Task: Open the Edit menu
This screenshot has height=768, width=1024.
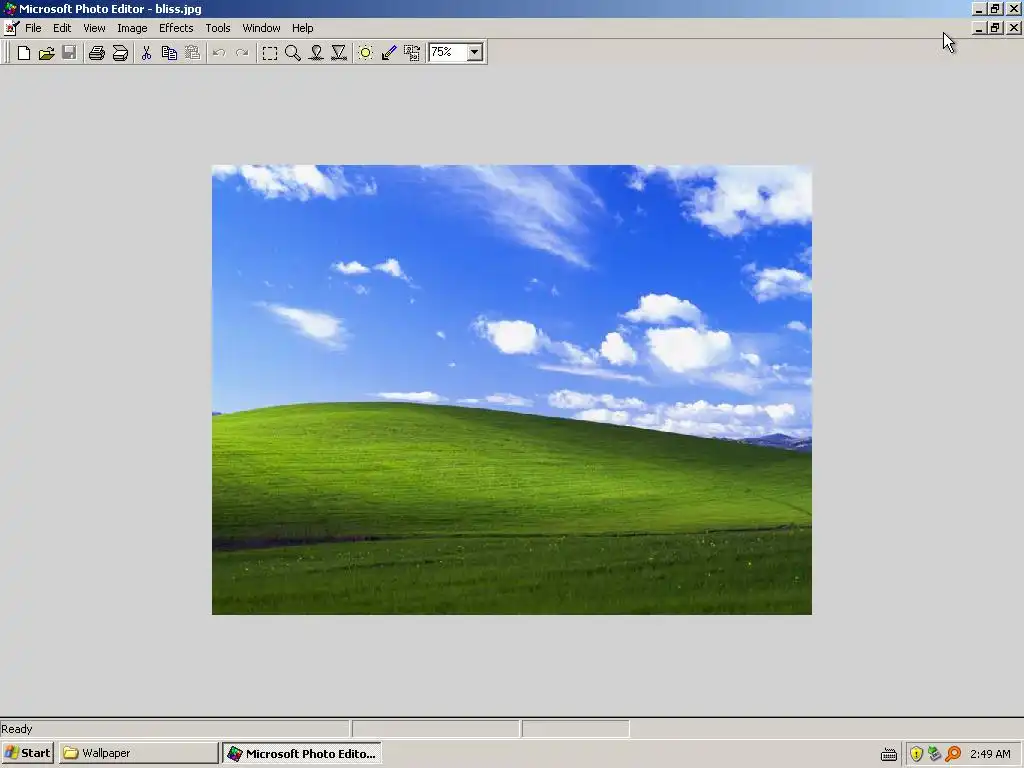Action: pos(62,28)
